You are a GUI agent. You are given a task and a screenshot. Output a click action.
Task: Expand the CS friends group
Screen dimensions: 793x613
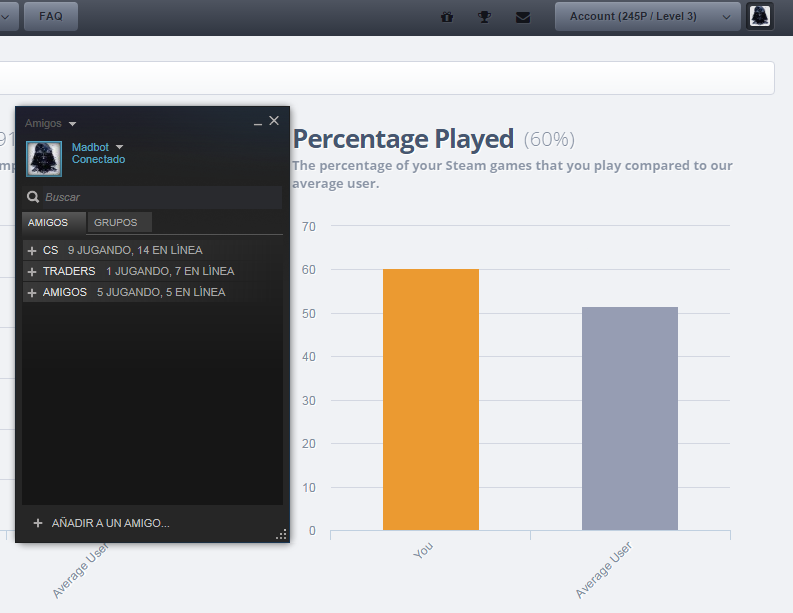click(x=32, y=251)
